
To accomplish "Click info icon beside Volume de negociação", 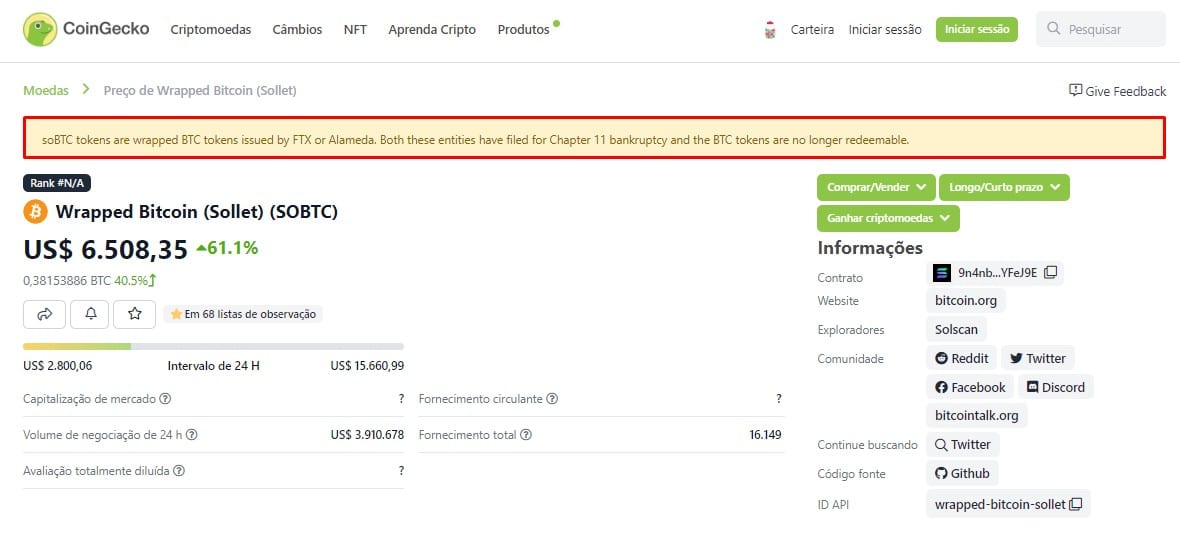I will pos(192,435).
